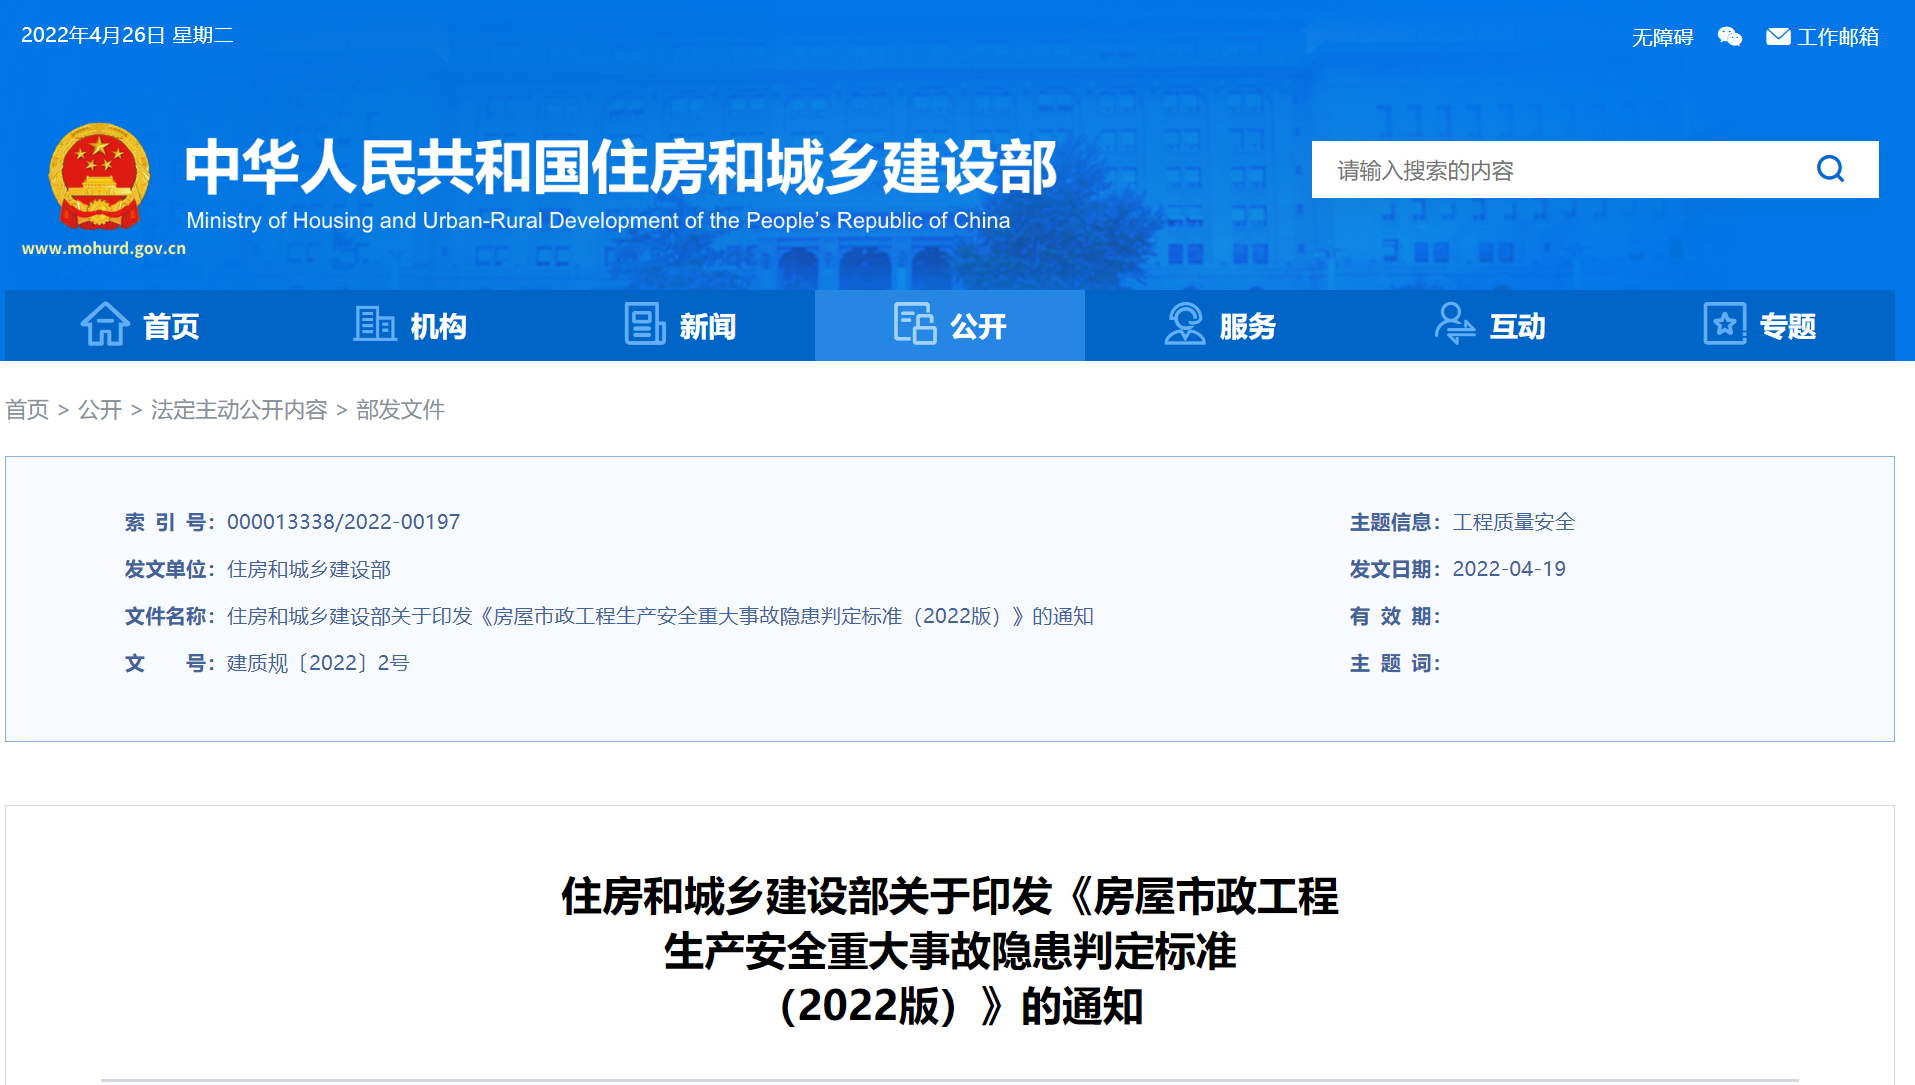Viewport: 1915px width, 1085px height.
Task: Click the 文件名称 document name value
Action: coord(660,617)
